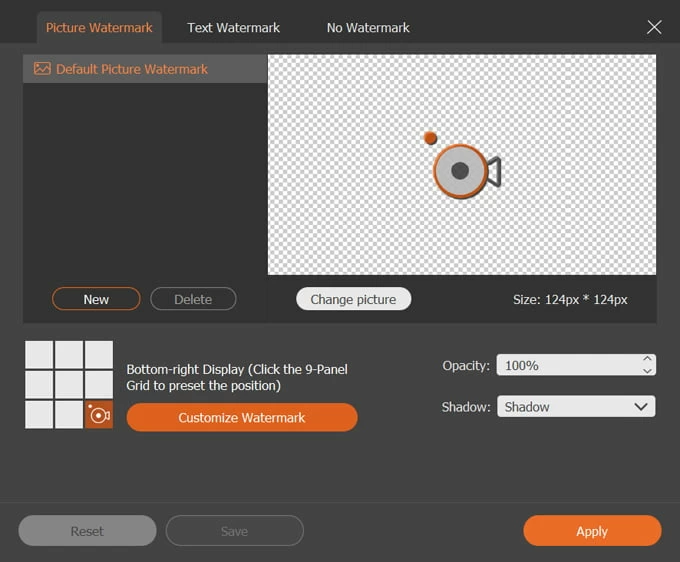Set watermark position to top-right grid cell

(99, 355)
